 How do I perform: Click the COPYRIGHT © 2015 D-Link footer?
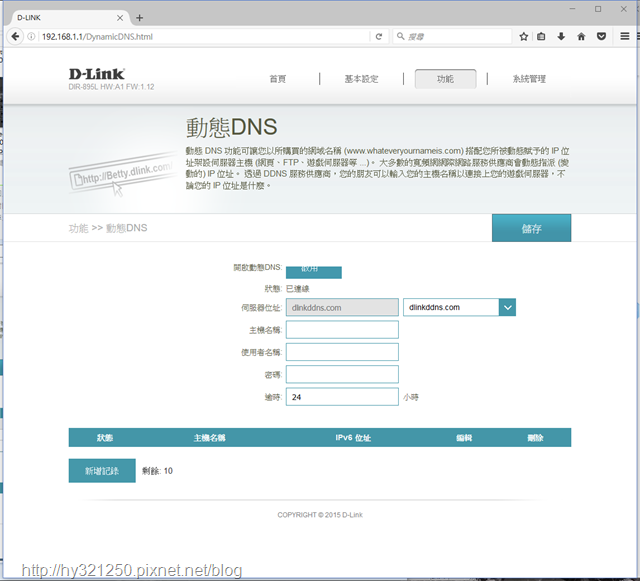[320, 515]
